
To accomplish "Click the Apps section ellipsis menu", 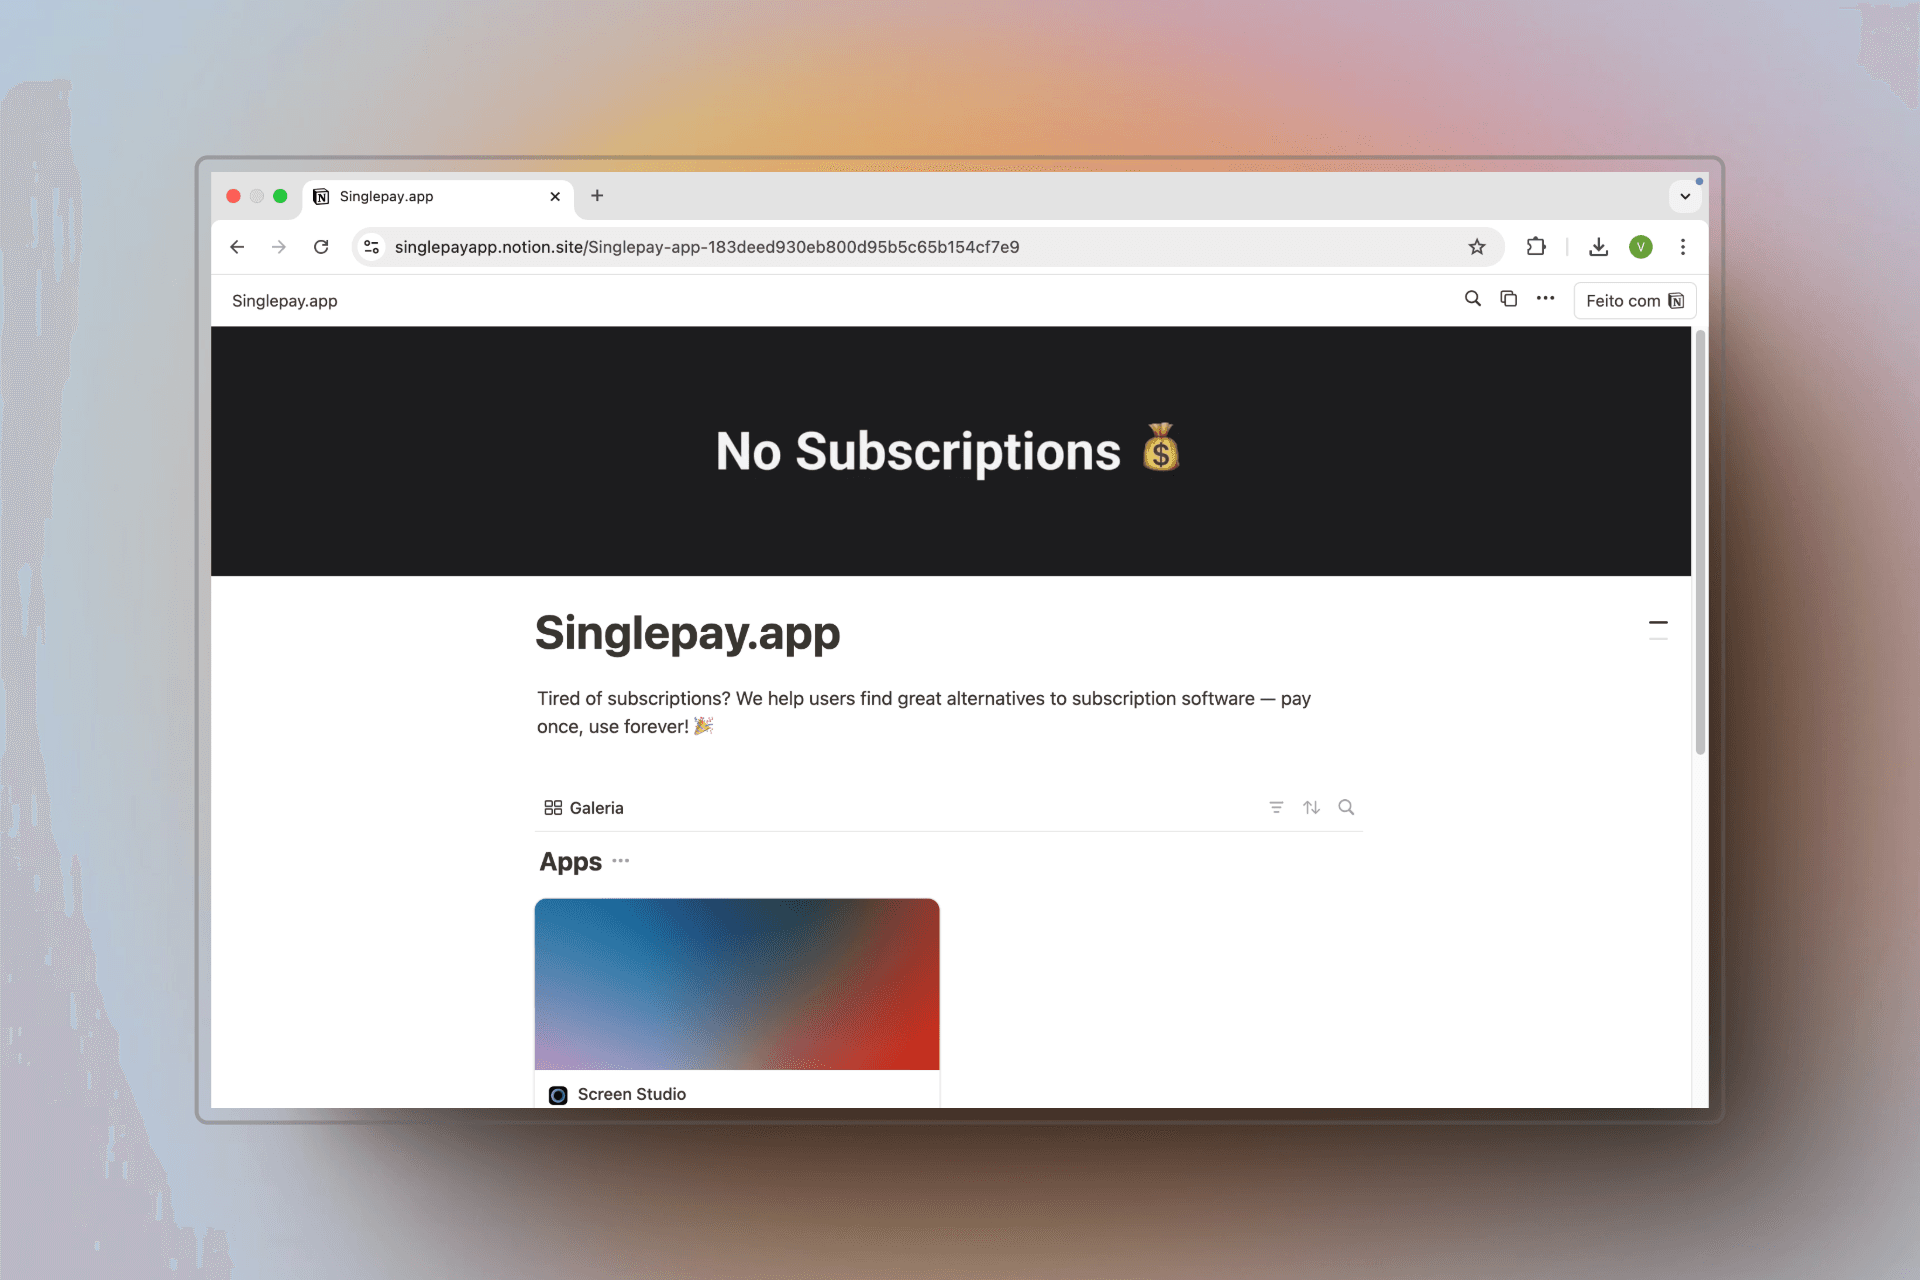I will click(621, 859).
